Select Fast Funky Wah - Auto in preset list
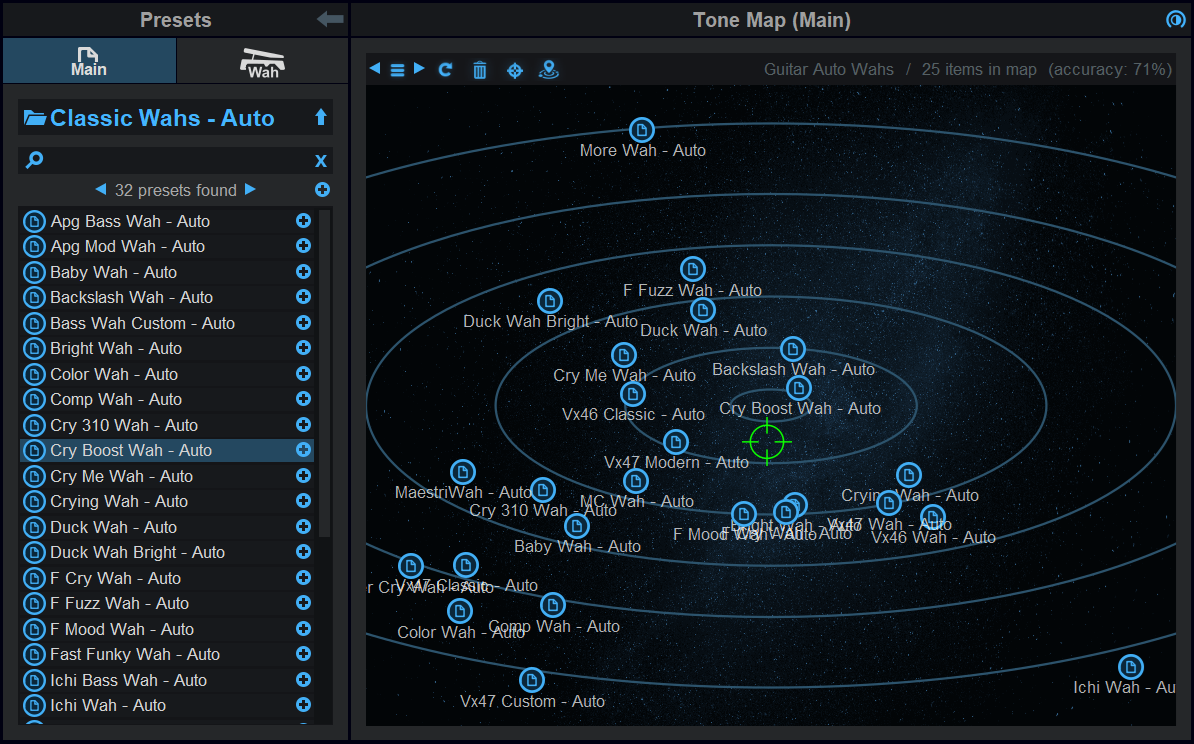This screenshot has width=1194, height=744. point(167,654)
